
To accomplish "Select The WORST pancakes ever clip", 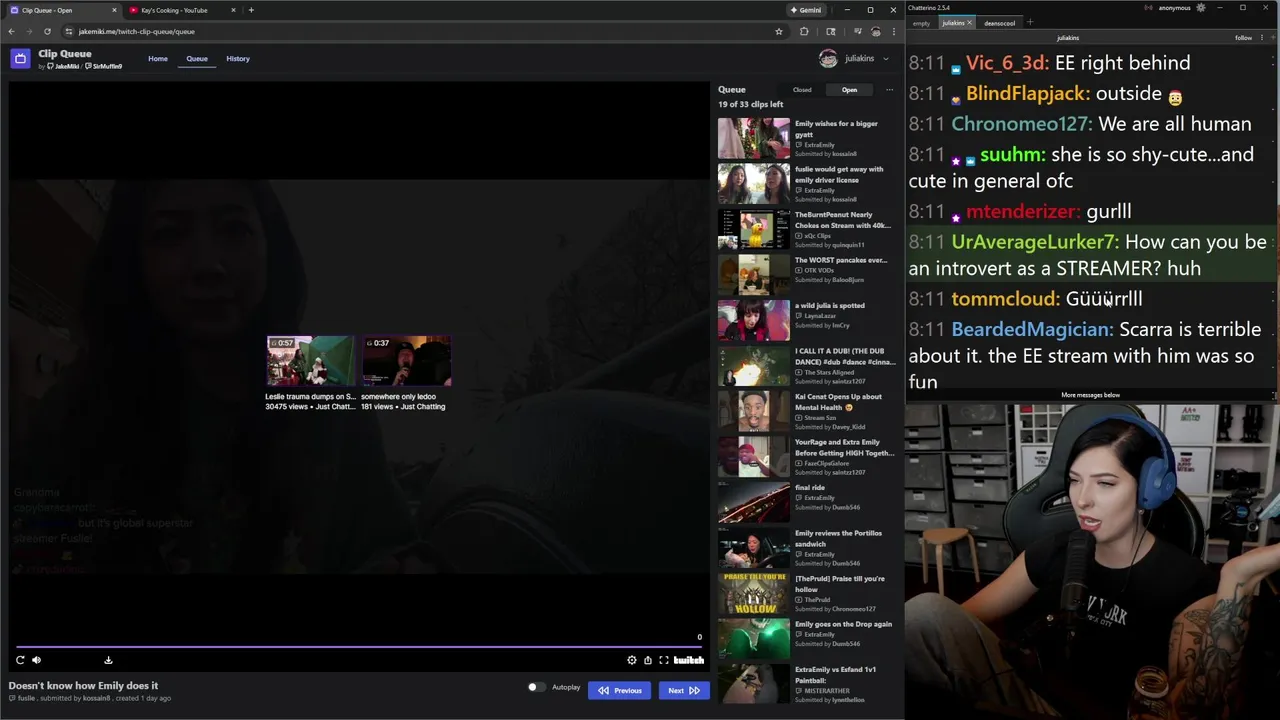I will pyautogui.click(x=806, y=274).
